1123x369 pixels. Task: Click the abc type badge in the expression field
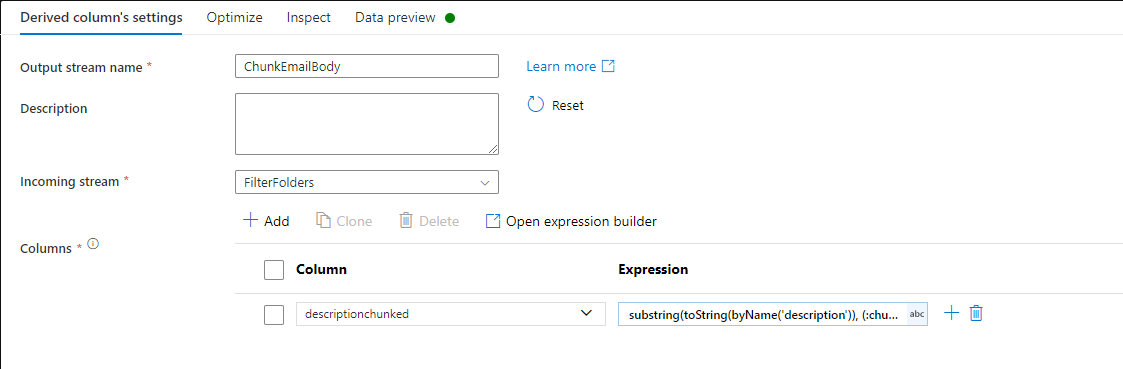pyautogui.click(x=917, y=314)
